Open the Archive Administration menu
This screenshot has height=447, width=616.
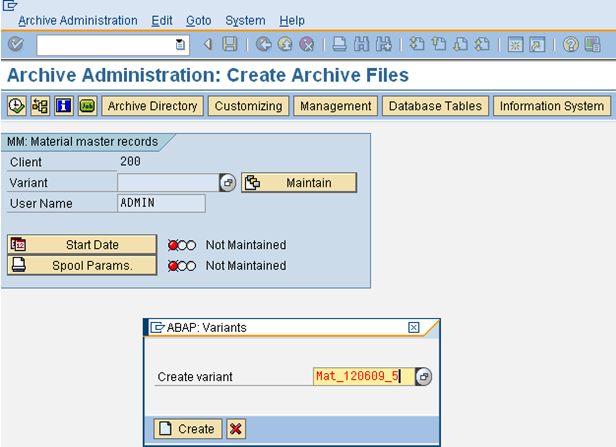coord(78,20)
